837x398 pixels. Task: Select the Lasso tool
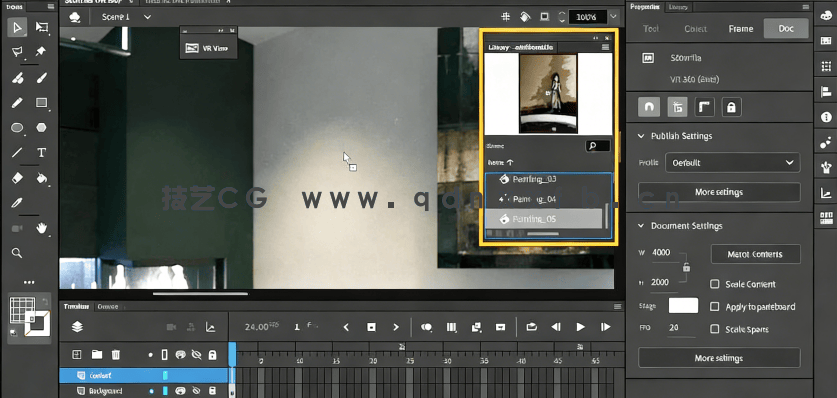pyautogui.click(x=17, y=52)
